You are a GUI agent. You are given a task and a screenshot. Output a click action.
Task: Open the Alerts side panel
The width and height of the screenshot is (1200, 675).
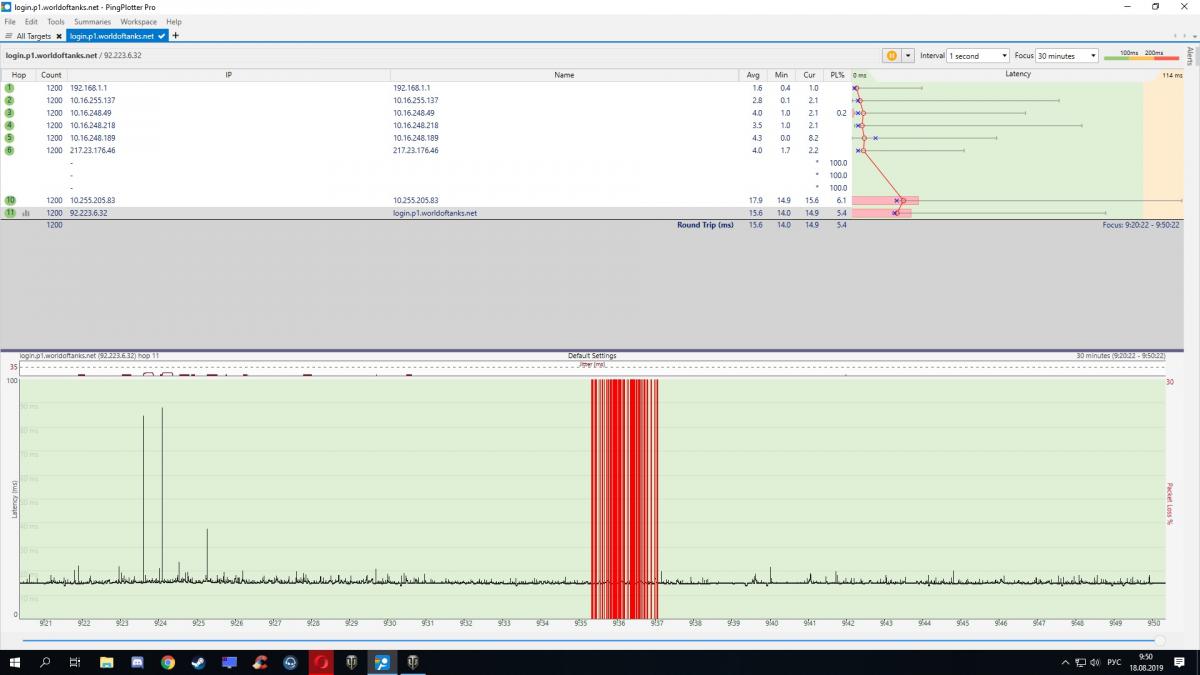[1190, 55]
